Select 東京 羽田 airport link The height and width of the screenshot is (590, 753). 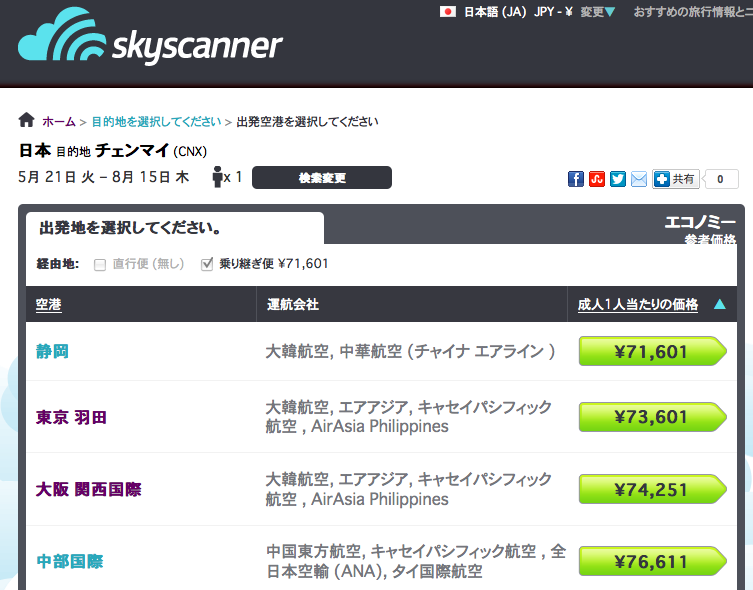(71, 417)
